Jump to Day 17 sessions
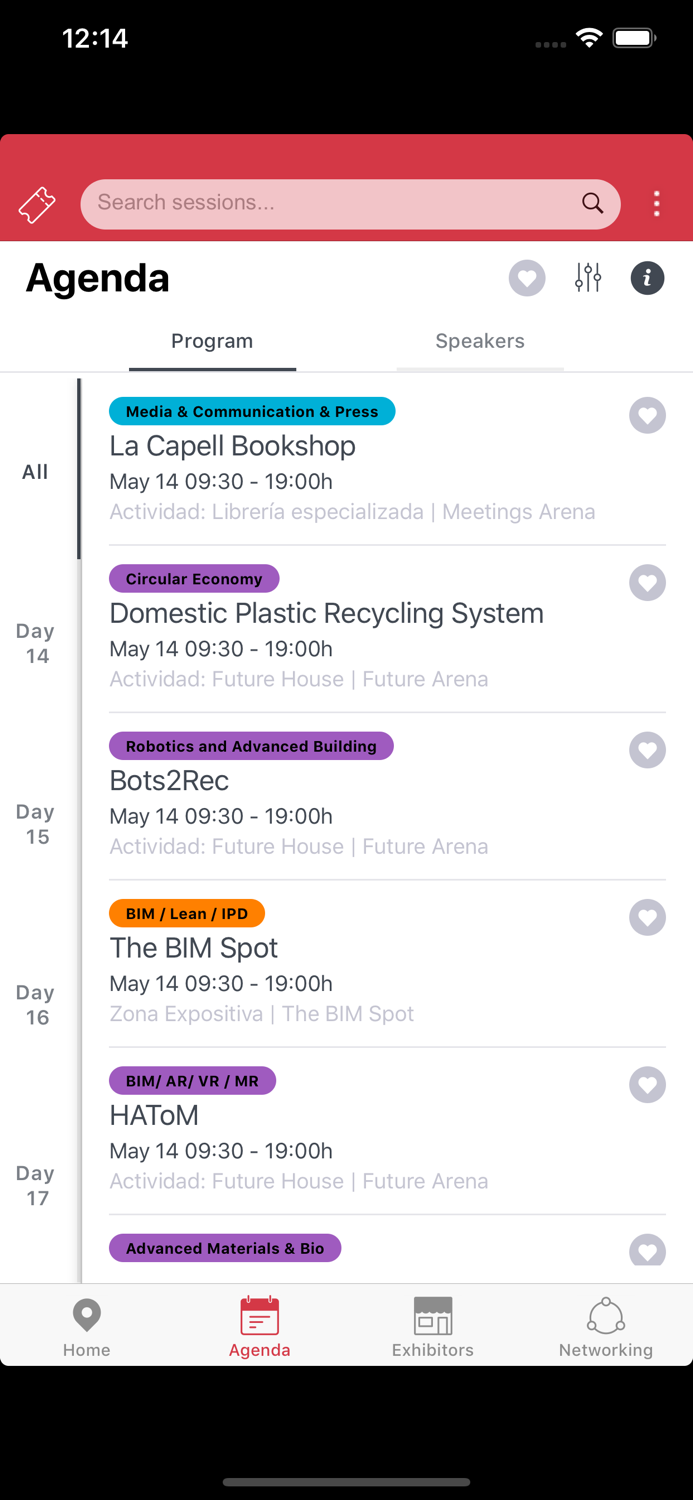 click(x=35, y=1185)
